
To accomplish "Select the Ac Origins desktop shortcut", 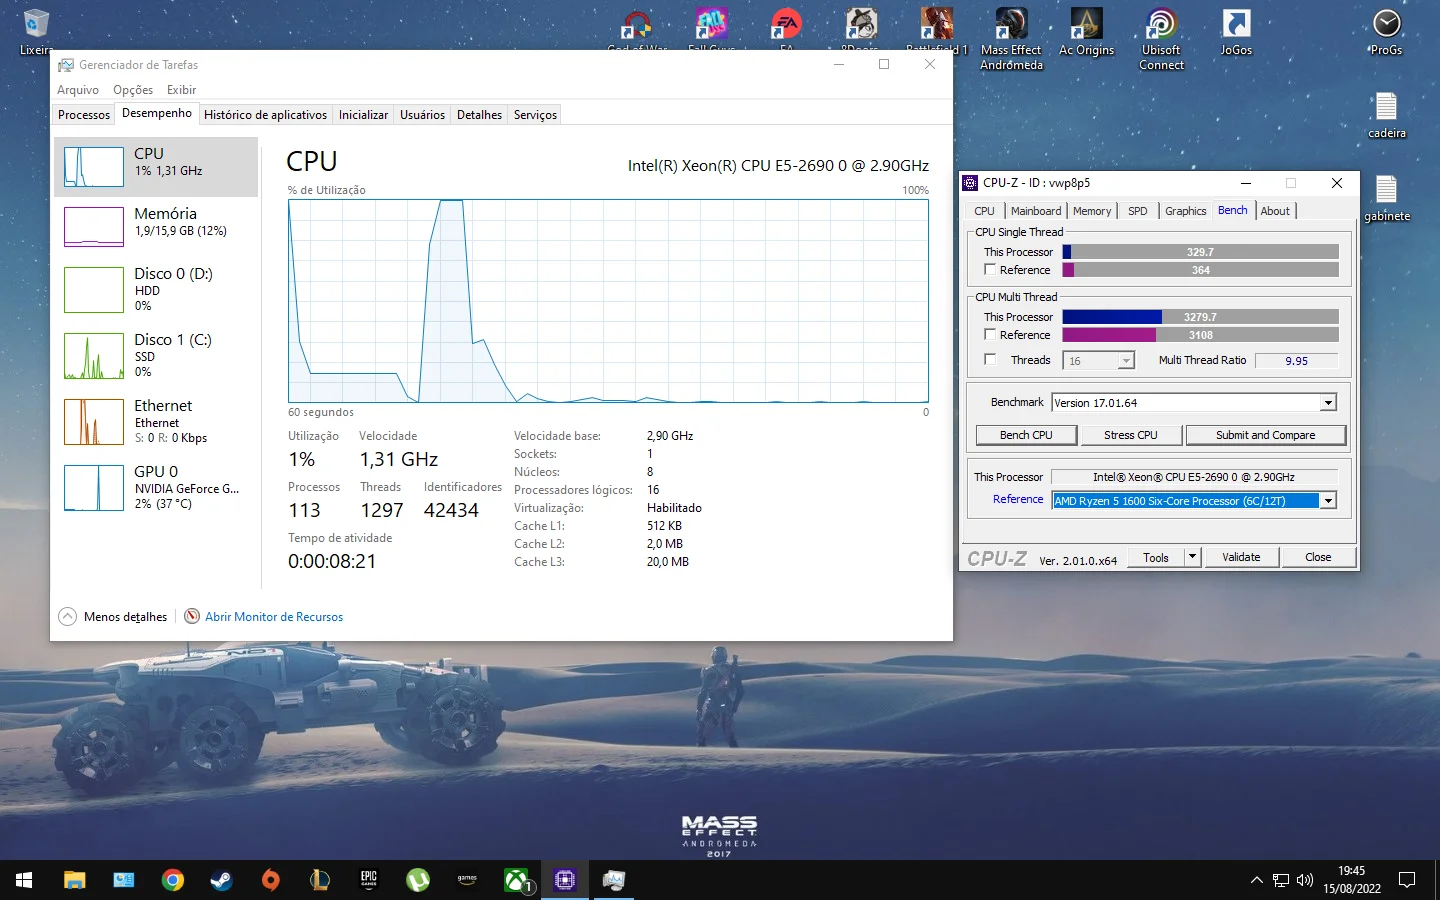I will pos(1086,32).
